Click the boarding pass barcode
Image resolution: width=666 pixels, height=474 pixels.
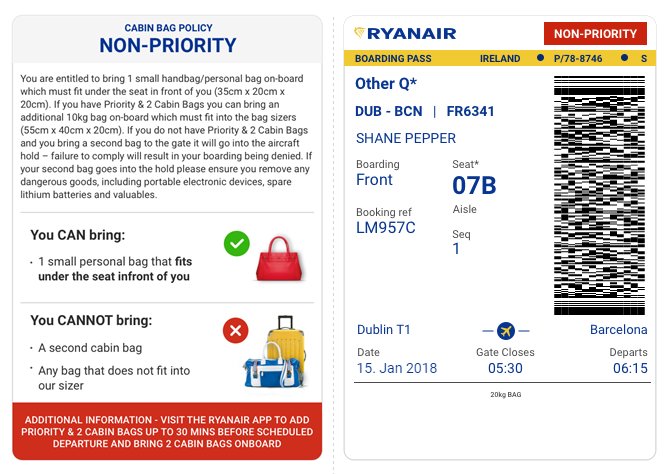599,195
